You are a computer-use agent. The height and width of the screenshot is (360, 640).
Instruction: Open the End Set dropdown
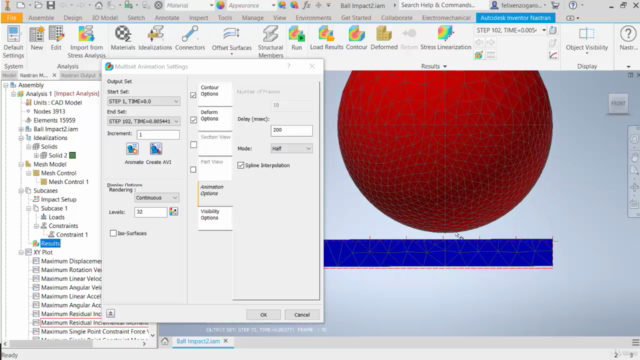pos(143,121)
